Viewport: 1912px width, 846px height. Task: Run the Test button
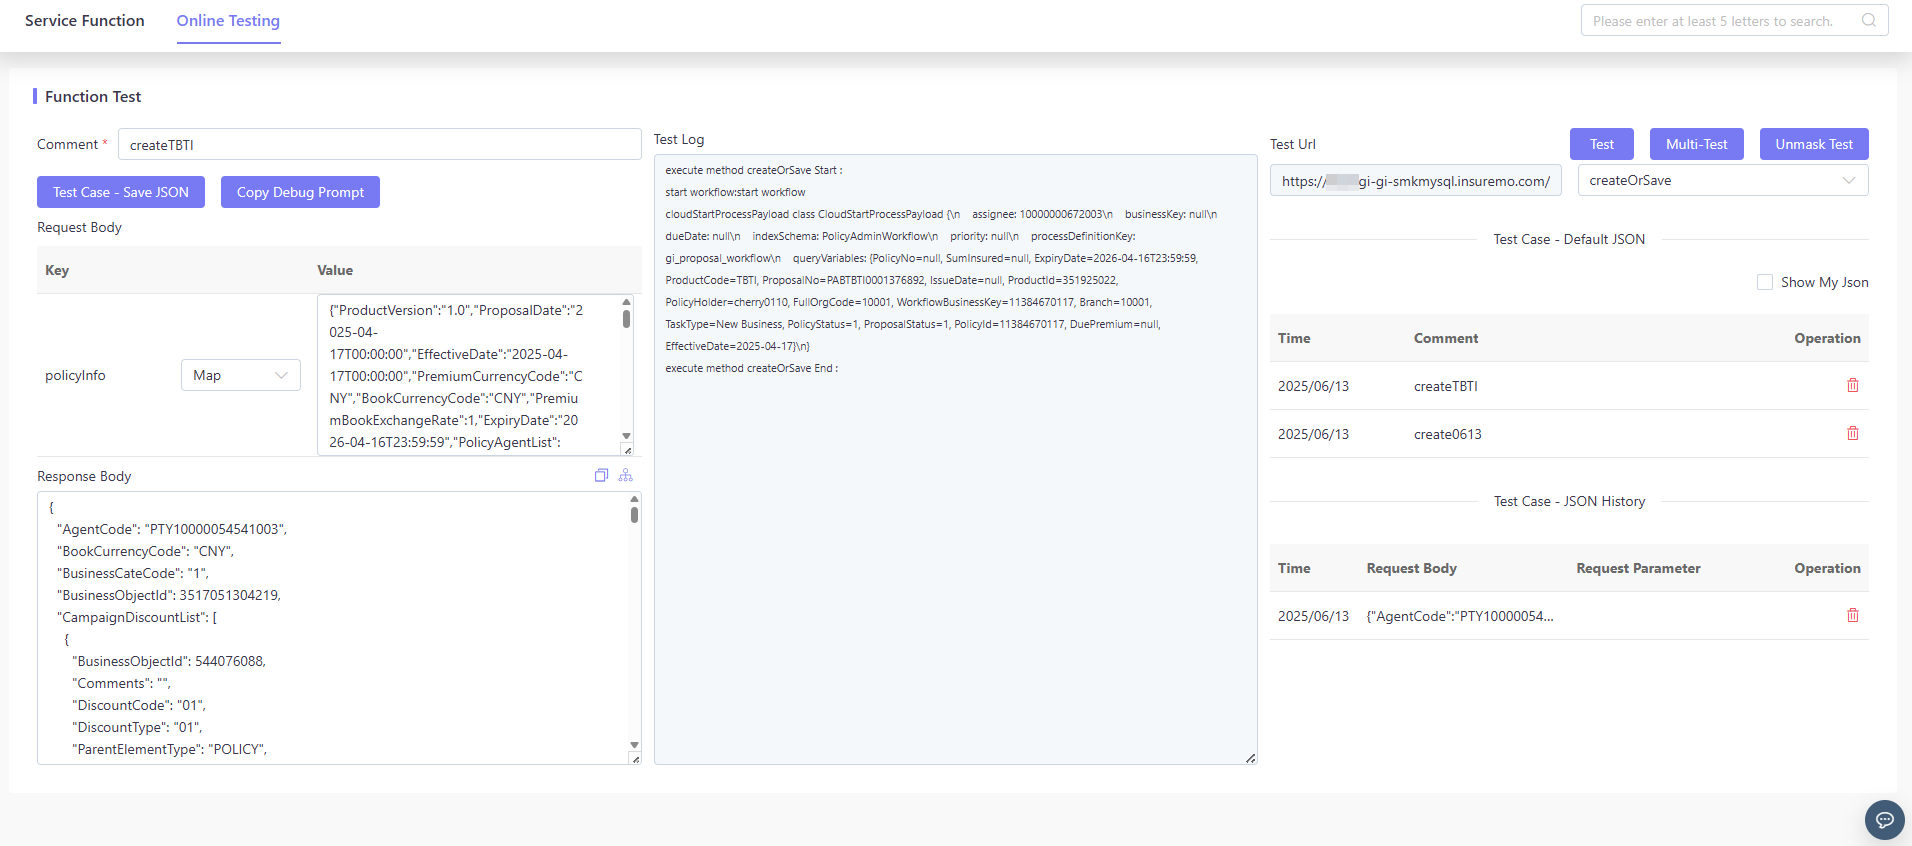pyautogui.click(x=1602, y=144)
